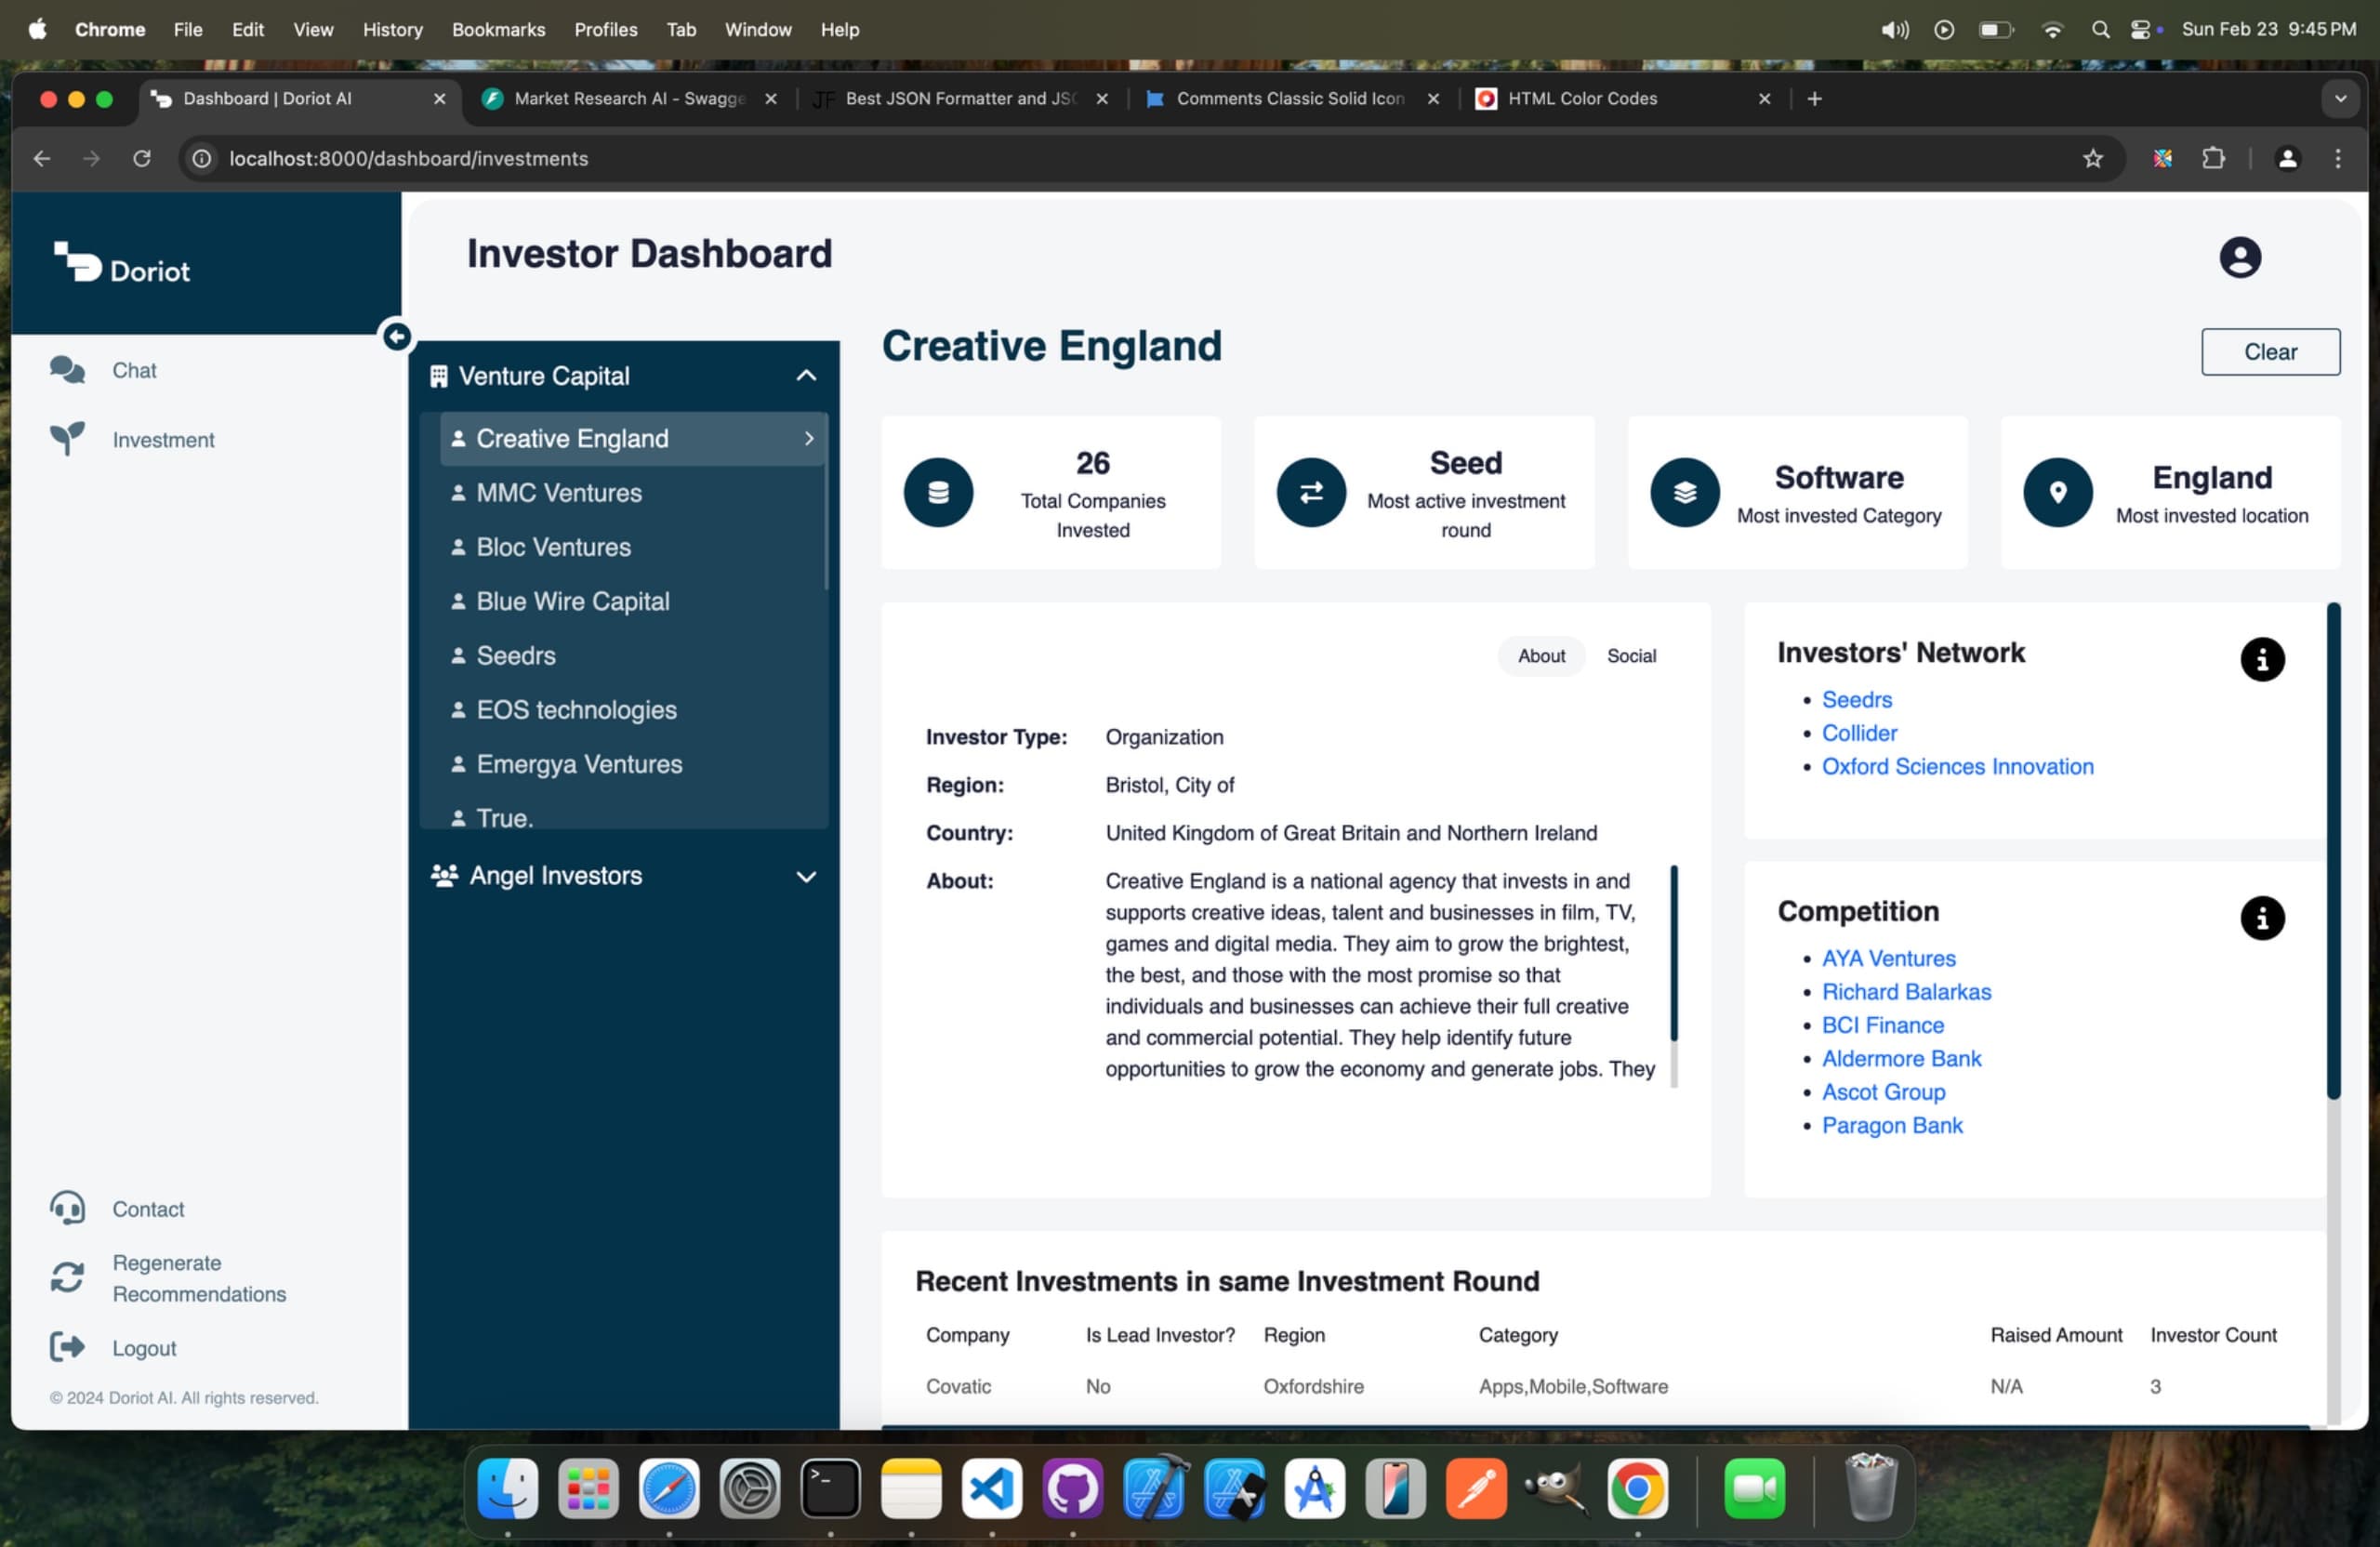The height and width of the screenshot is (1547, 2380).
Task: Click the investment round exchange arrows icon
Action: pos(1311,492)
